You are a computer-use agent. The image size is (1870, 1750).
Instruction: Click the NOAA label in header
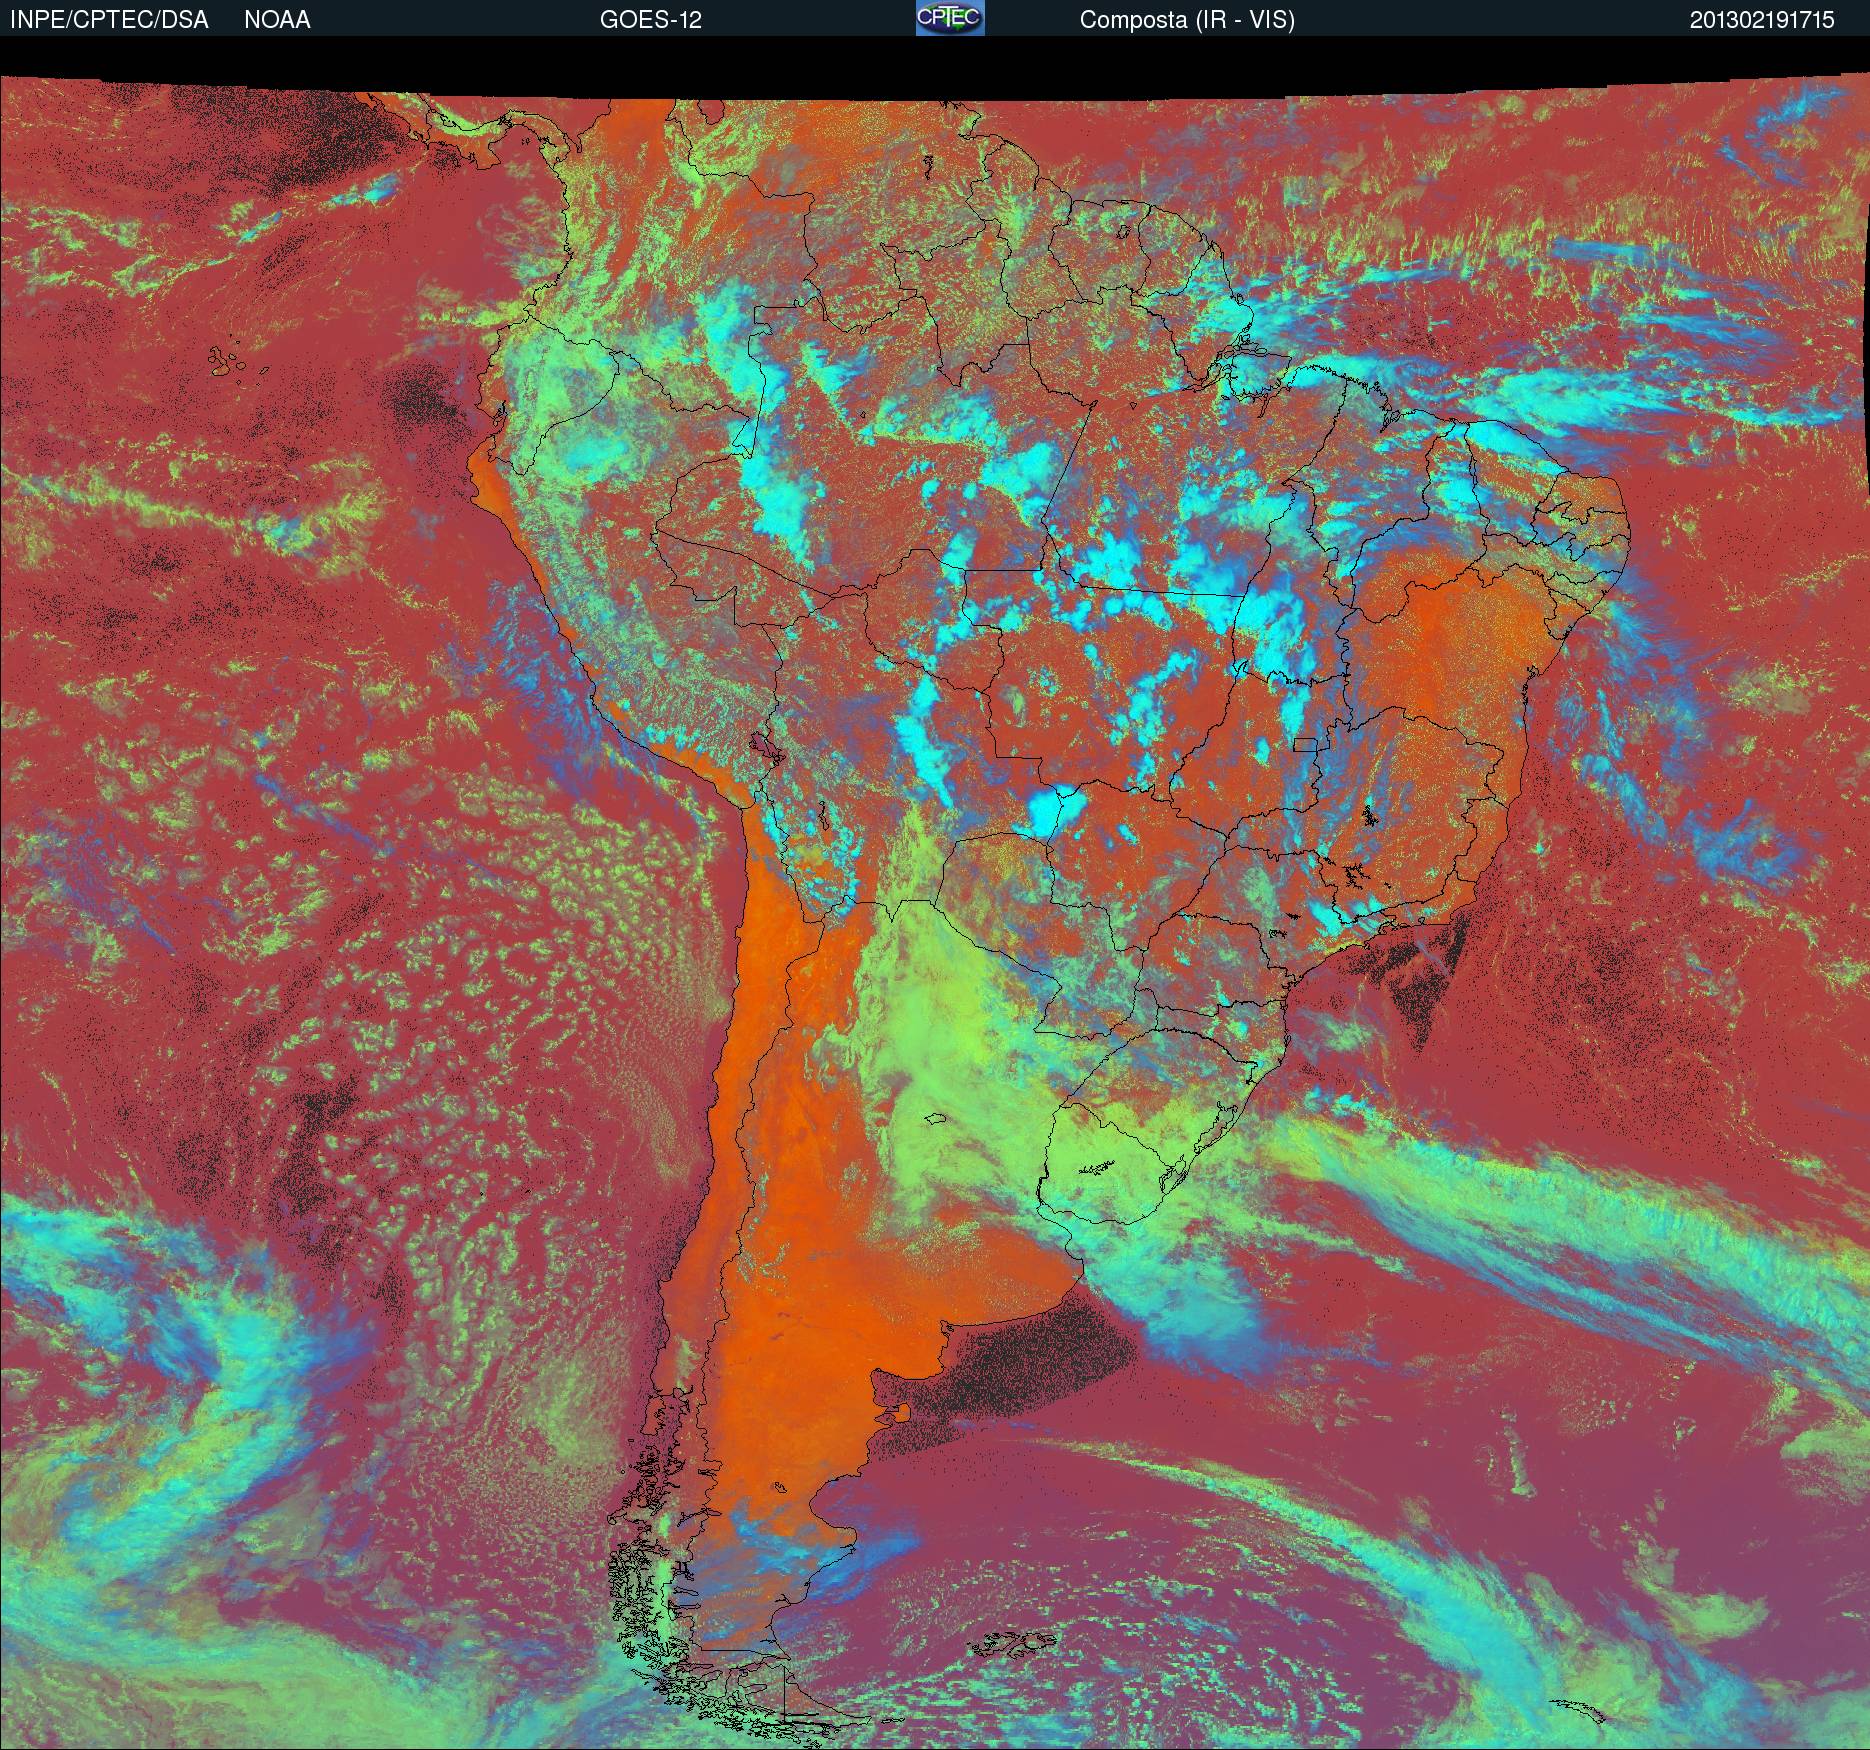(x=277, y=20)
